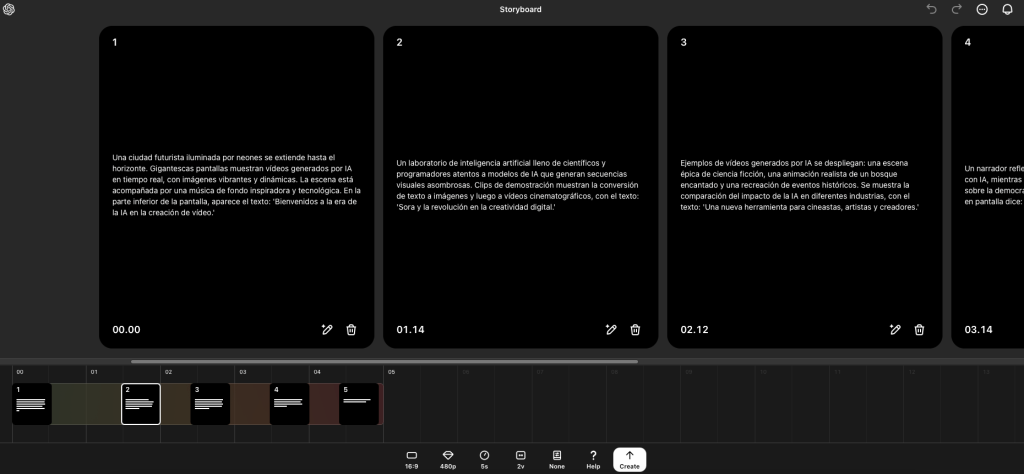
Task: Click the undo arrow icon
Action: [x=932, y=9]
